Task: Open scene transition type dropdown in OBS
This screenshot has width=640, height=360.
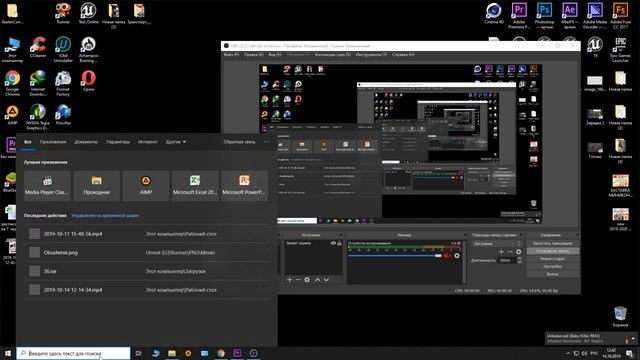Action: click(497, 244)
